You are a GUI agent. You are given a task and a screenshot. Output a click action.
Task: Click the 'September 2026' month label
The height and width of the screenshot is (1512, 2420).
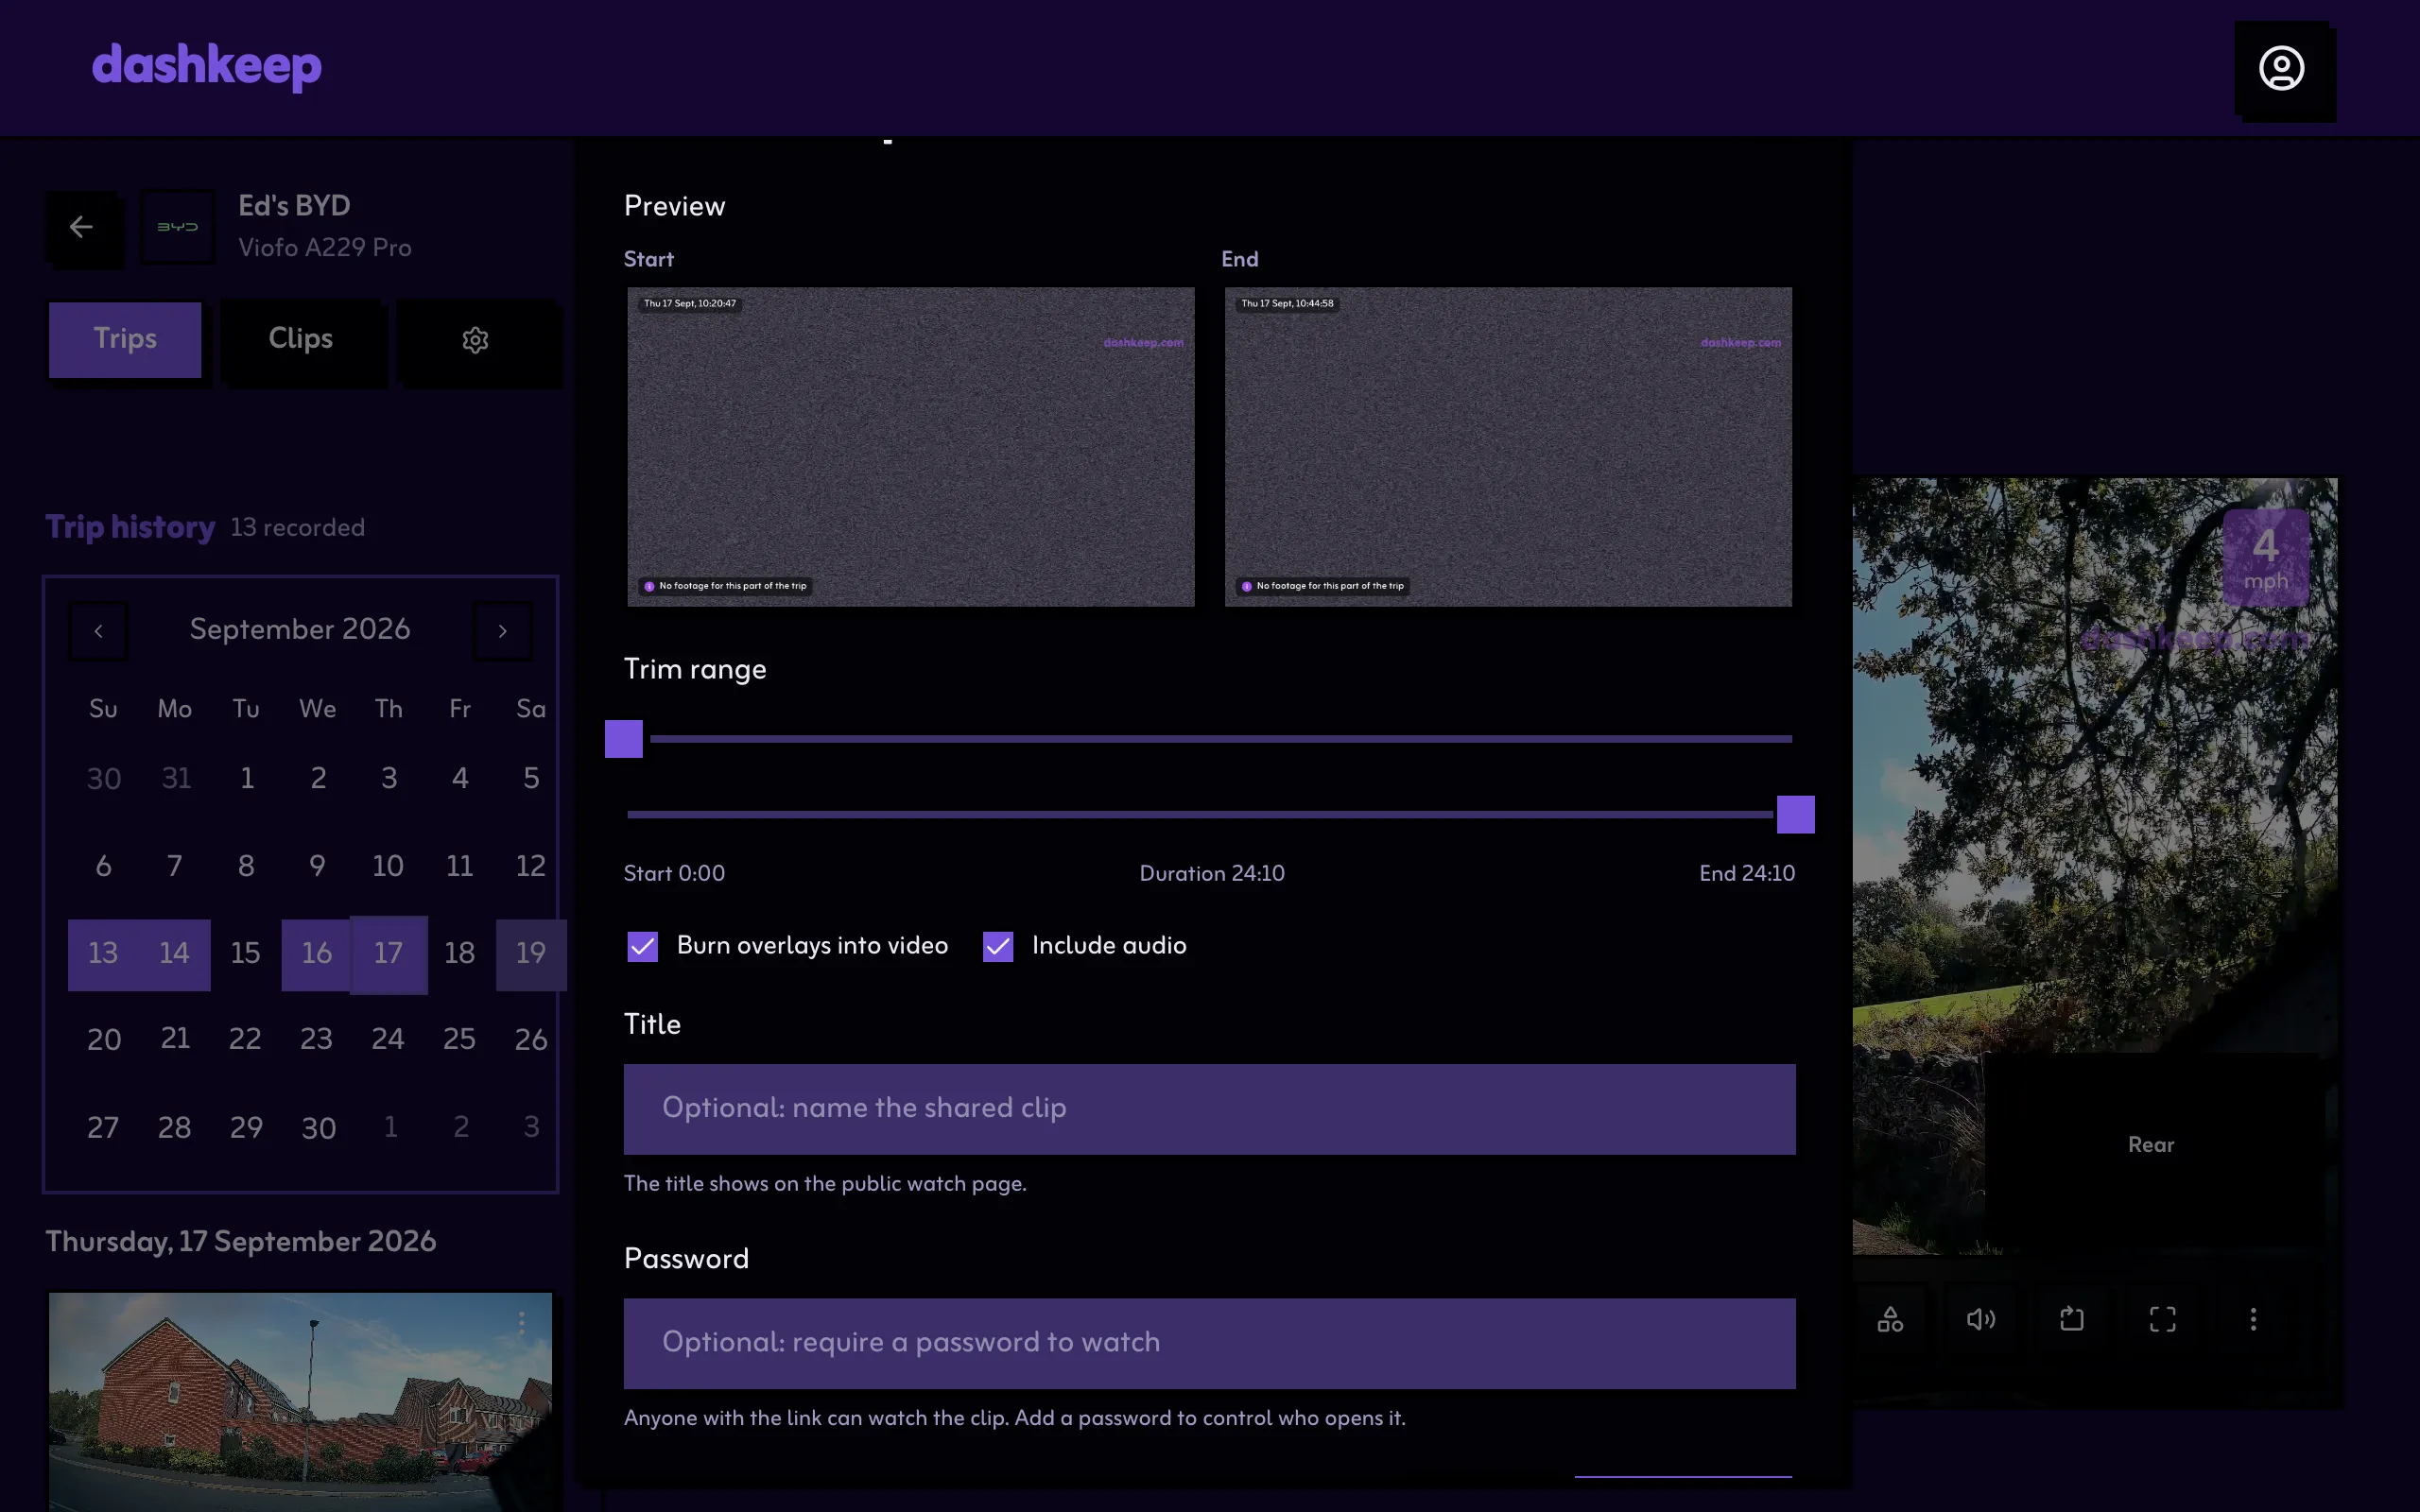(x=300, y=629)
